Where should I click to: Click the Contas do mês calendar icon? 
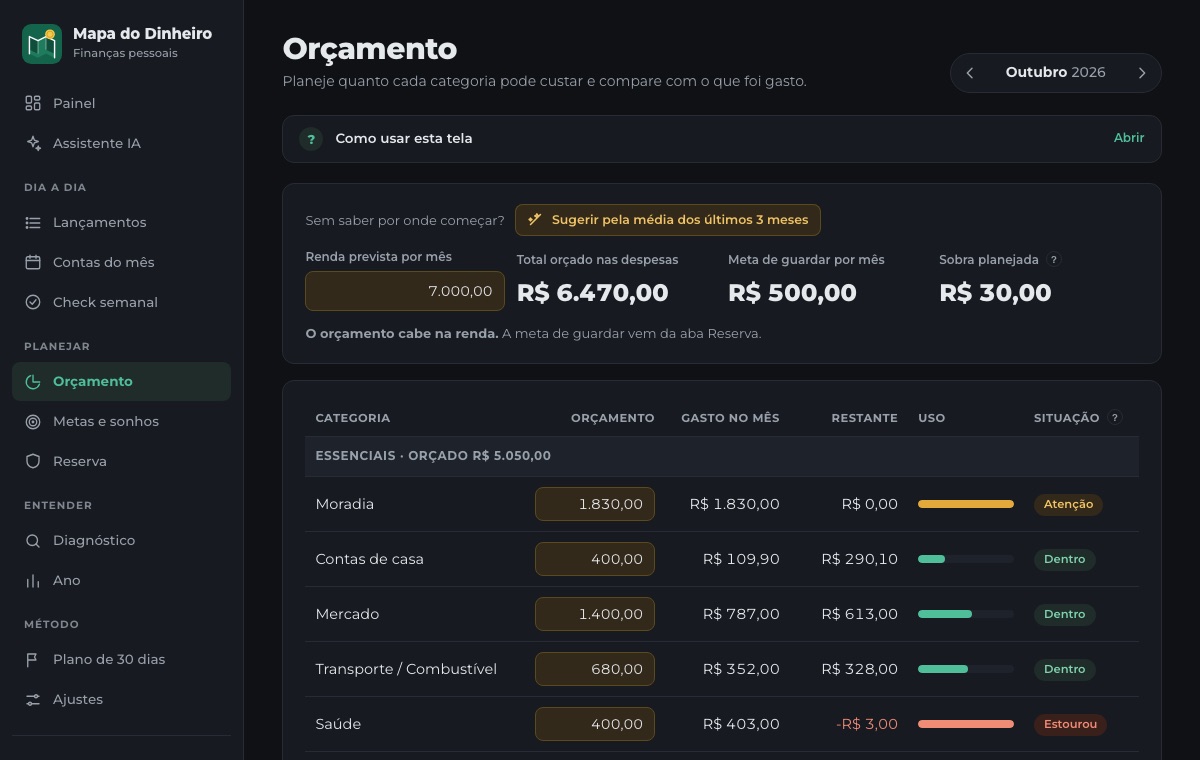33,262
